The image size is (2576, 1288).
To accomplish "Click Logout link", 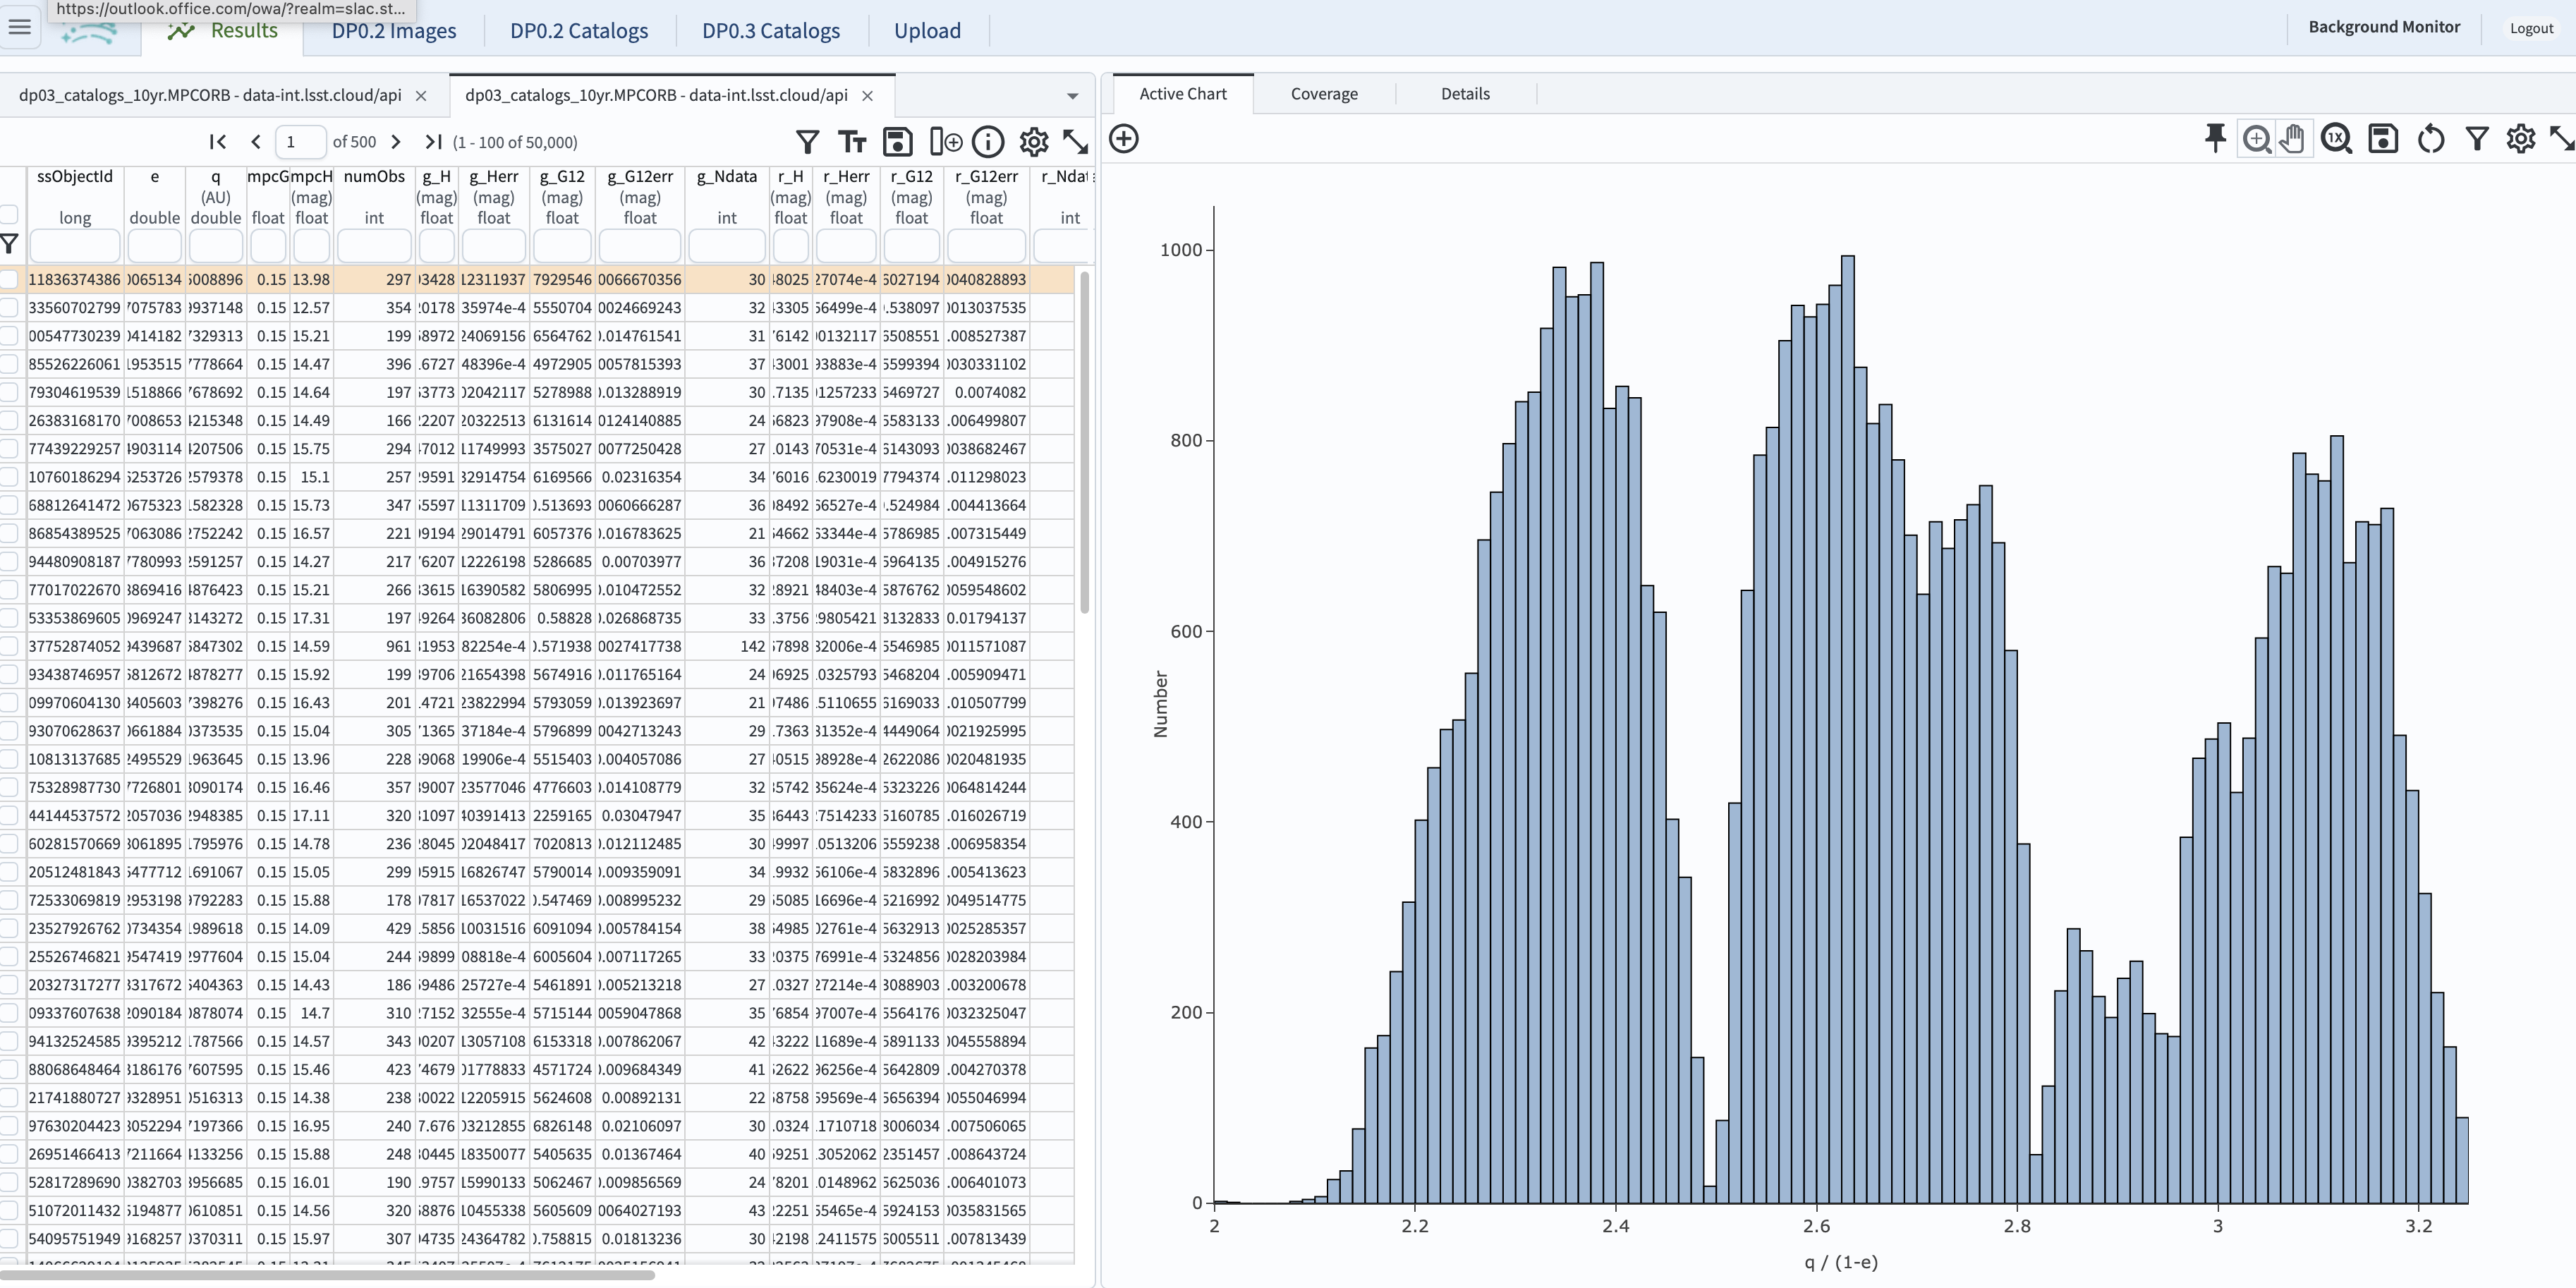I will click(x=2531, y=28).
